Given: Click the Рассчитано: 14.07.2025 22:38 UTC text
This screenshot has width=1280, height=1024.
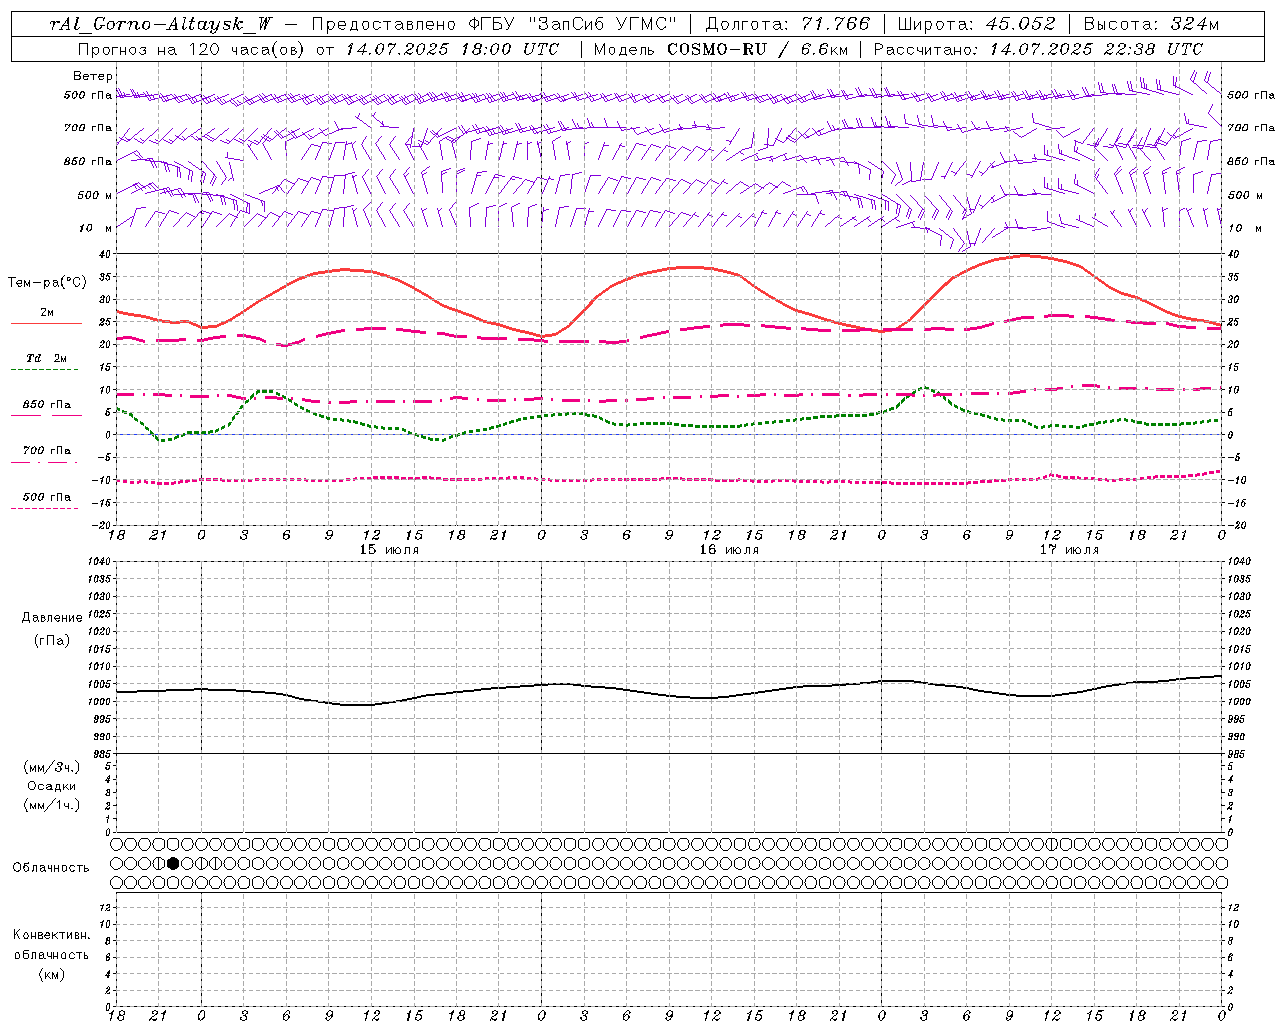Looking at the screenshot, I should [x=1038, y=49].
